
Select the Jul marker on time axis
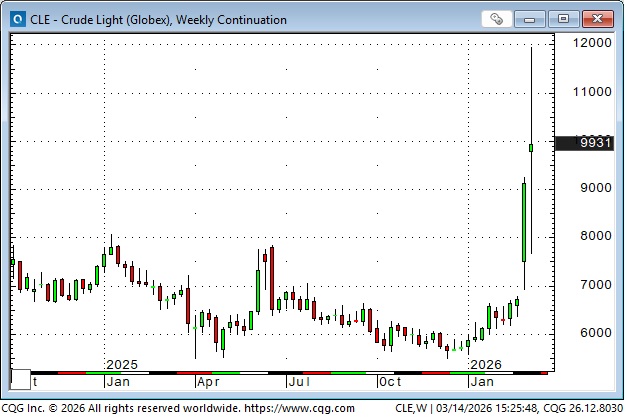click(x=298, y=381)
